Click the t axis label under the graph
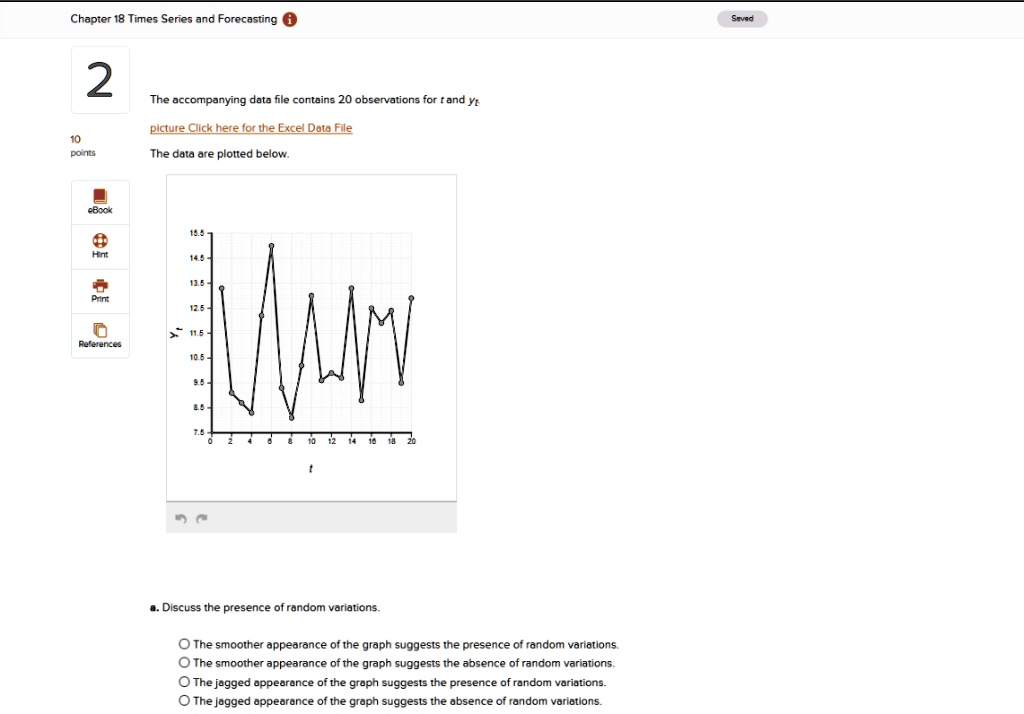The image size is (1024, 714). (310, 467)
